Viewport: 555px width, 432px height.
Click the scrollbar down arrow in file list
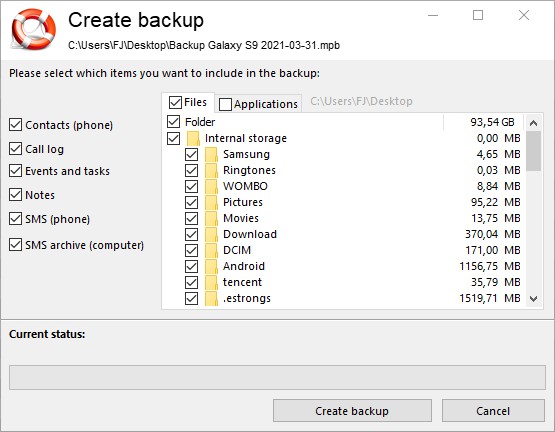tap(533, 299)
